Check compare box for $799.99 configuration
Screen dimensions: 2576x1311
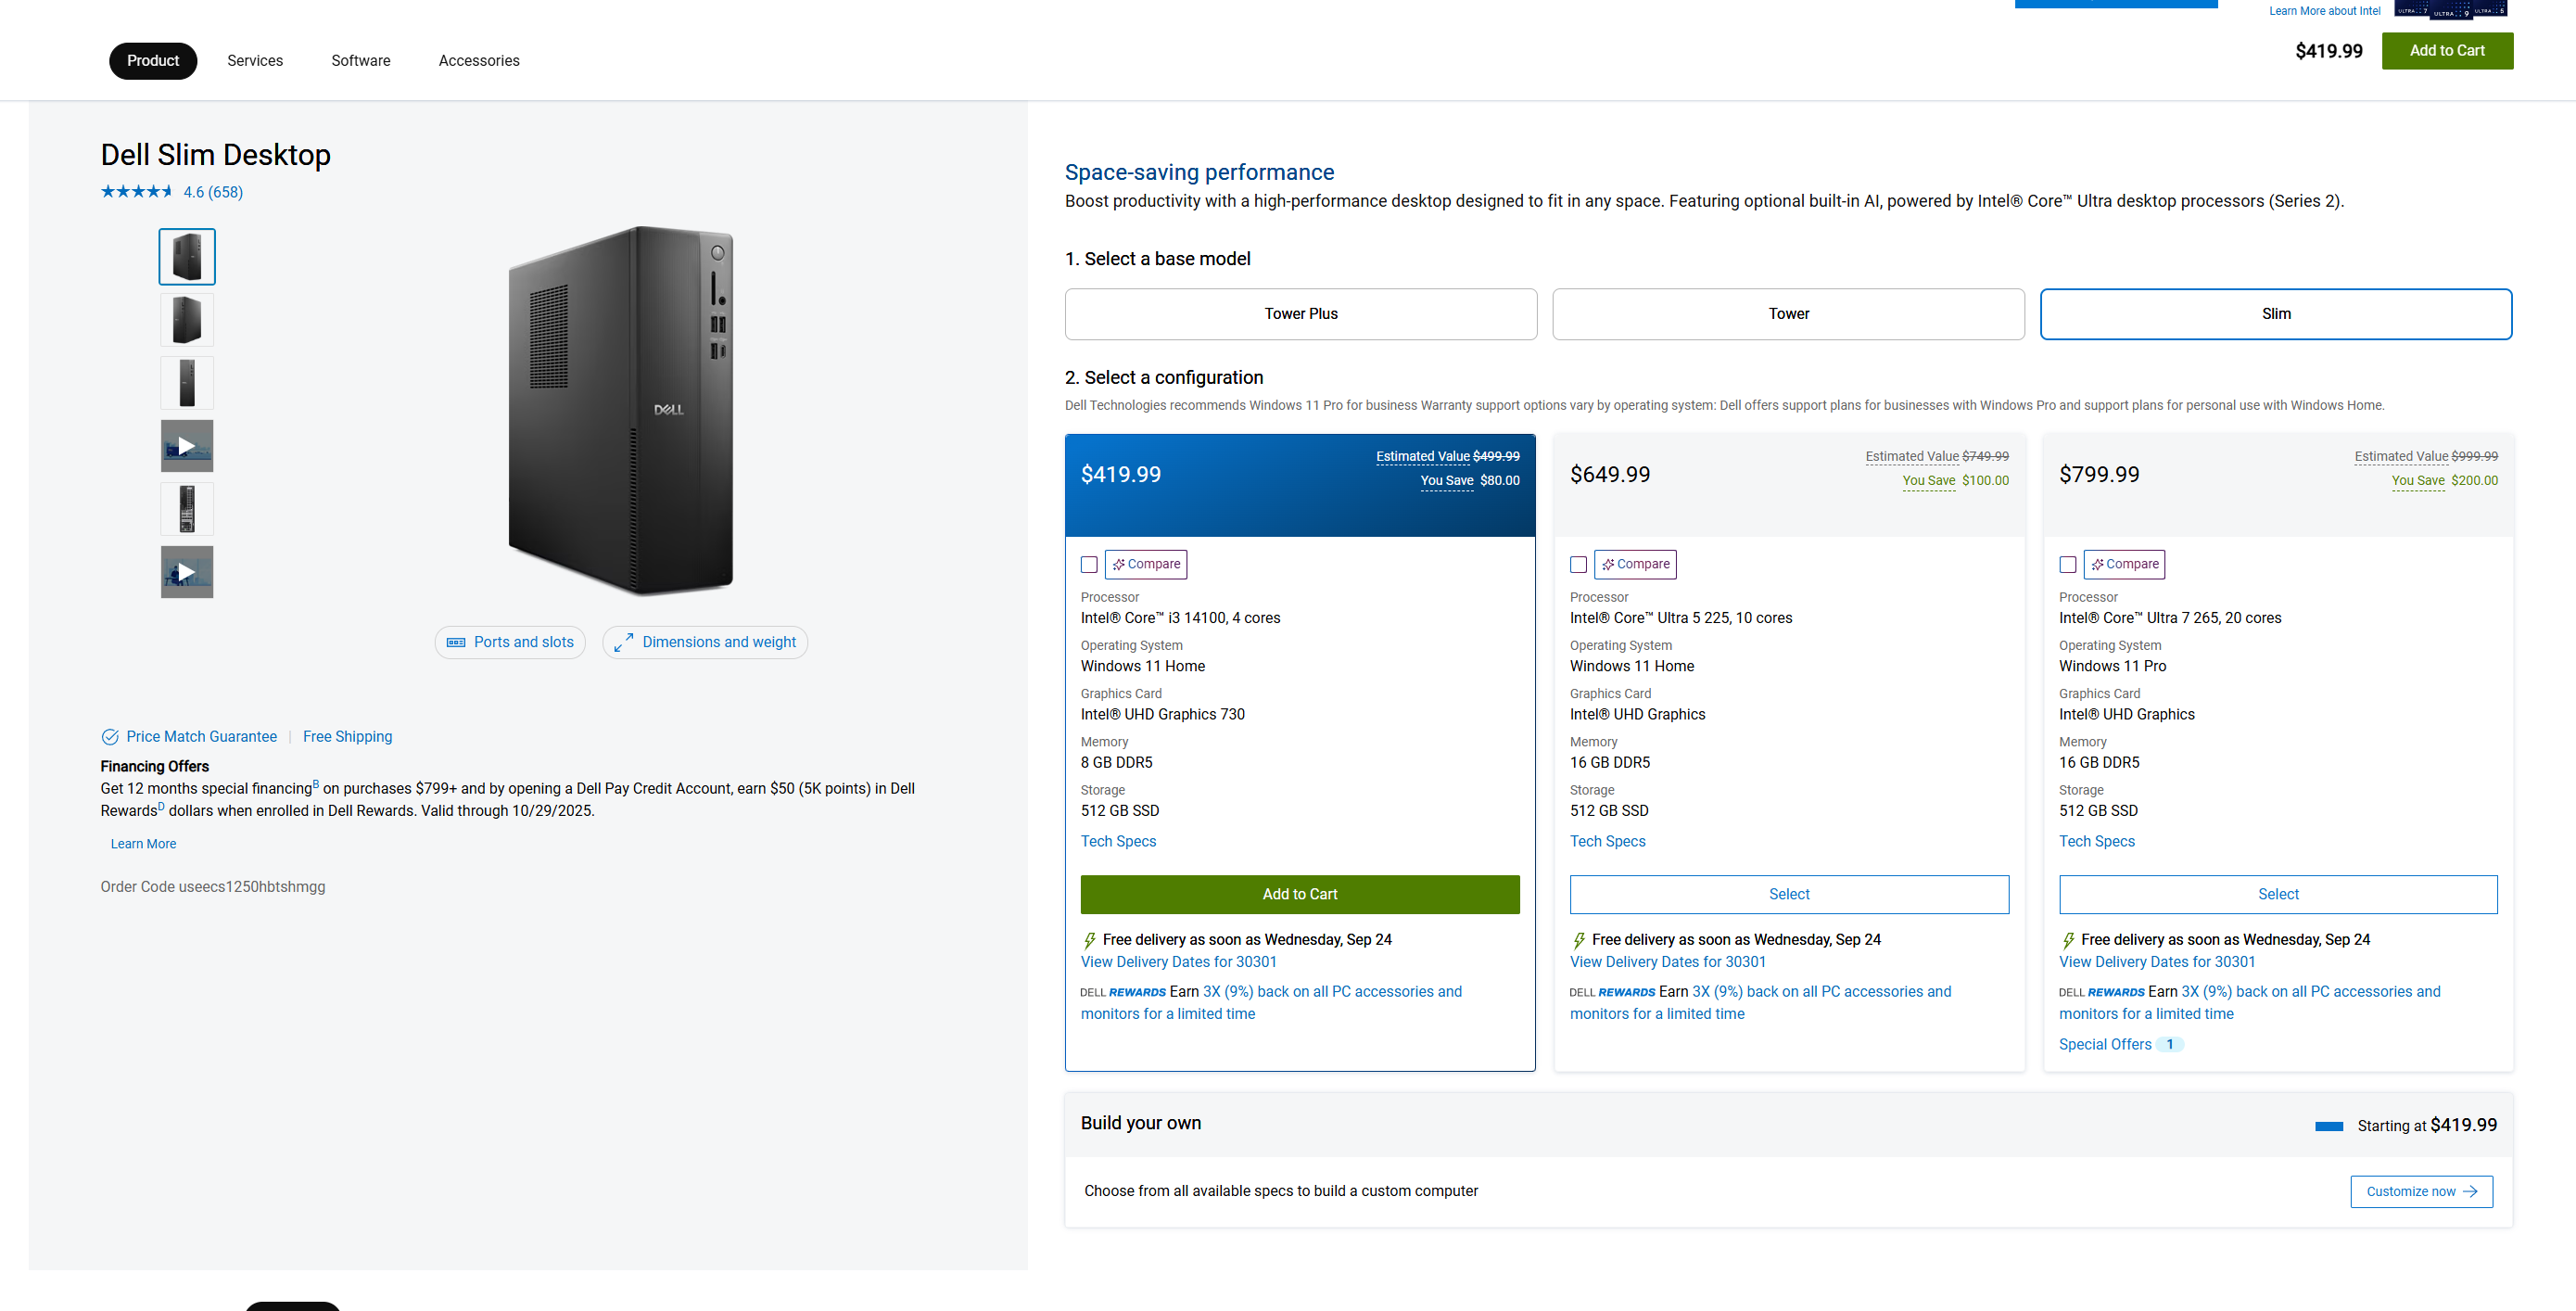coord(2067,565)
